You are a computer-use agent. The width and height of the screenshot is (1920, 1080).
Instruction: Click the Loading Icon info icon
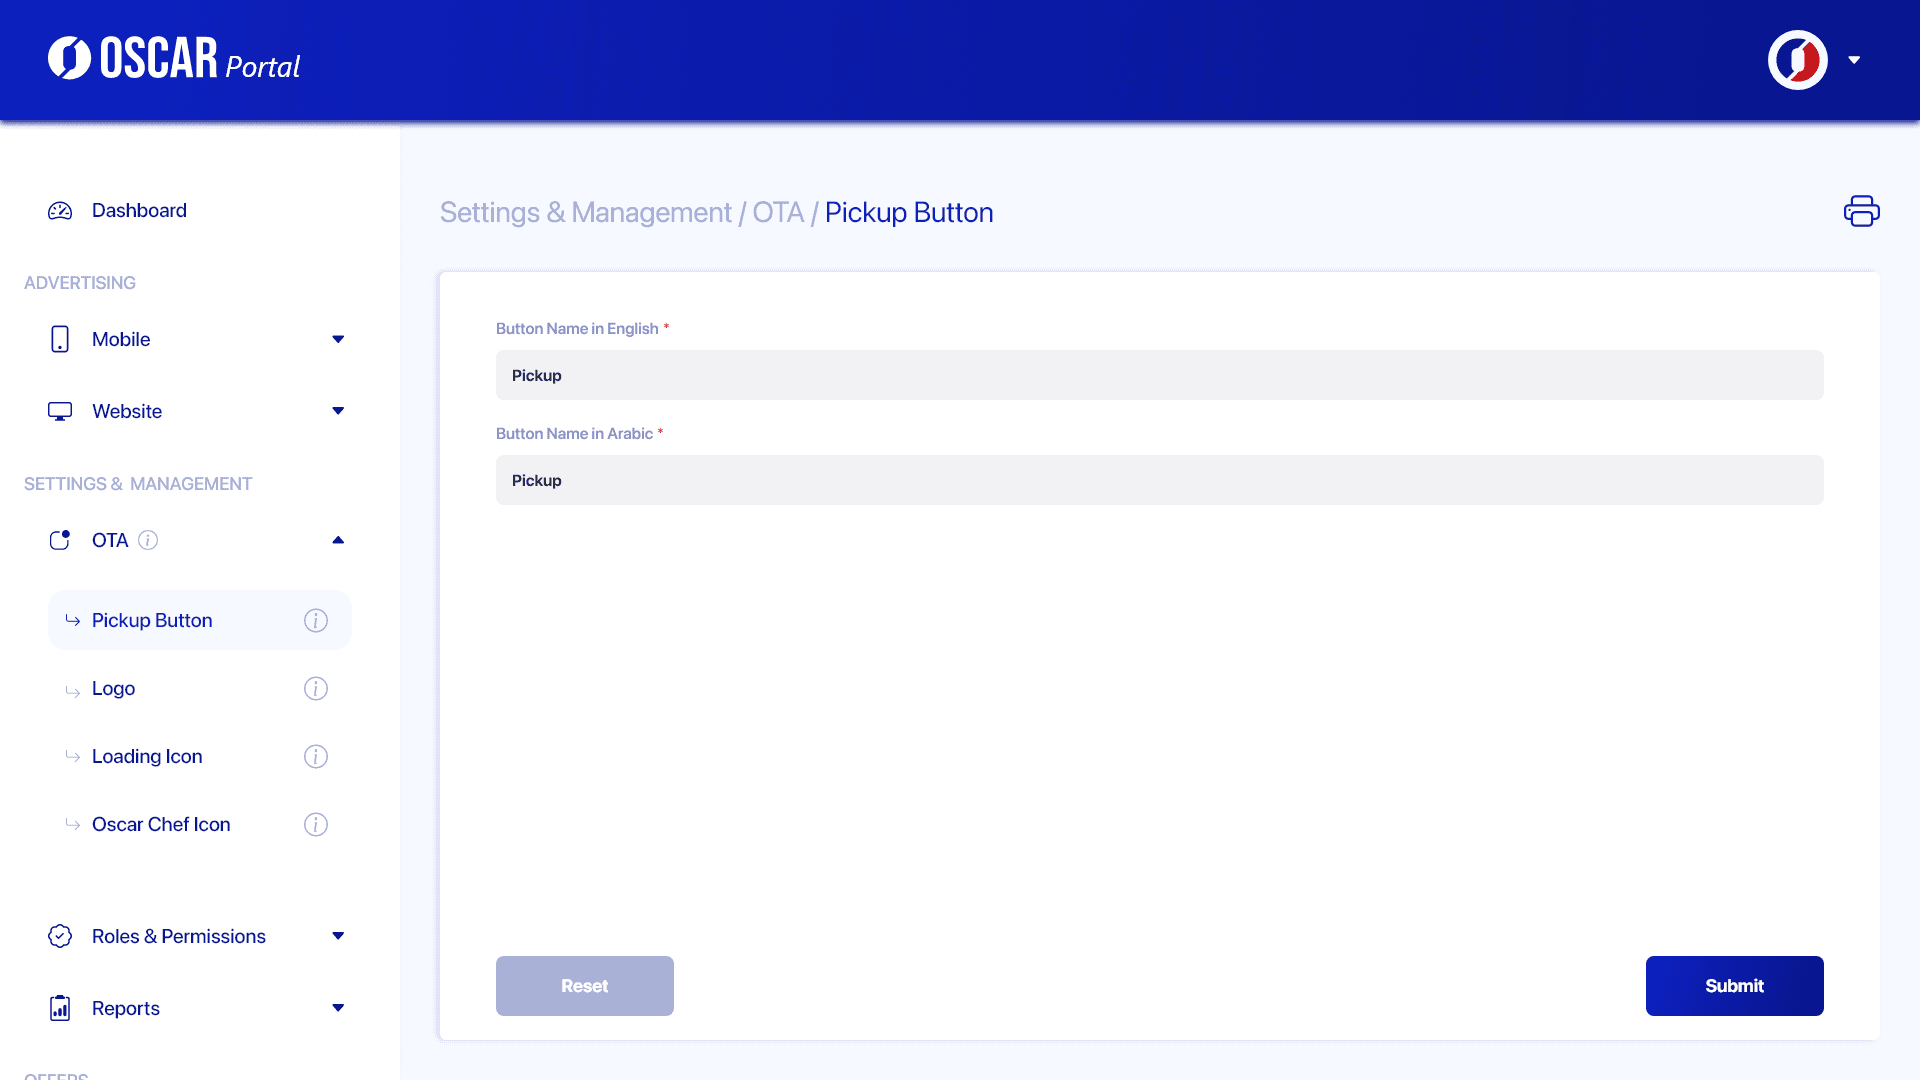(316, 757)
